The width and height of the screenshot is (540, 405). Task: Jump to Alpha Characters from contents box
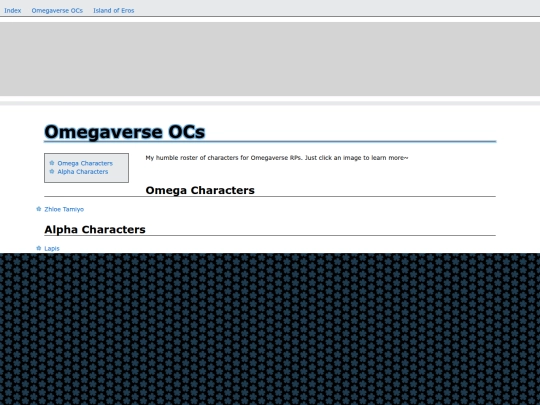tap(83, 172)
